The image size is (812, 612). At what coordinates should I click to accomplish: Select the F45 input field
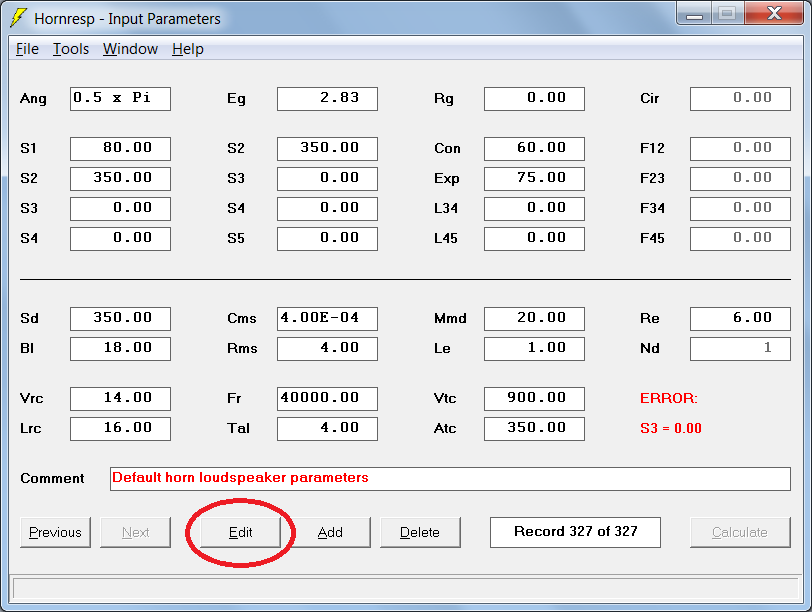[740, 239]
